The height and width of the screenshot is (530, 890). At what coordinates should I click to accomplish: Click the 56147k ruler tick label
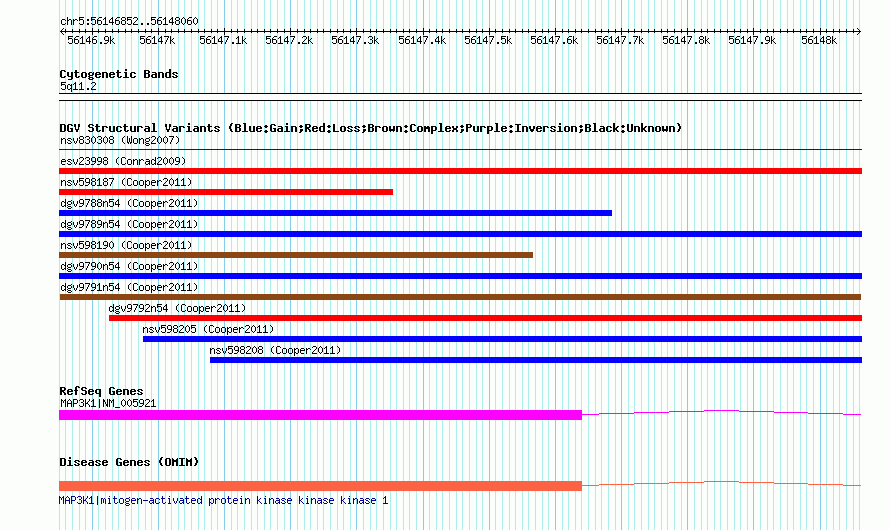pyautogui.click(x=157, y=40)
